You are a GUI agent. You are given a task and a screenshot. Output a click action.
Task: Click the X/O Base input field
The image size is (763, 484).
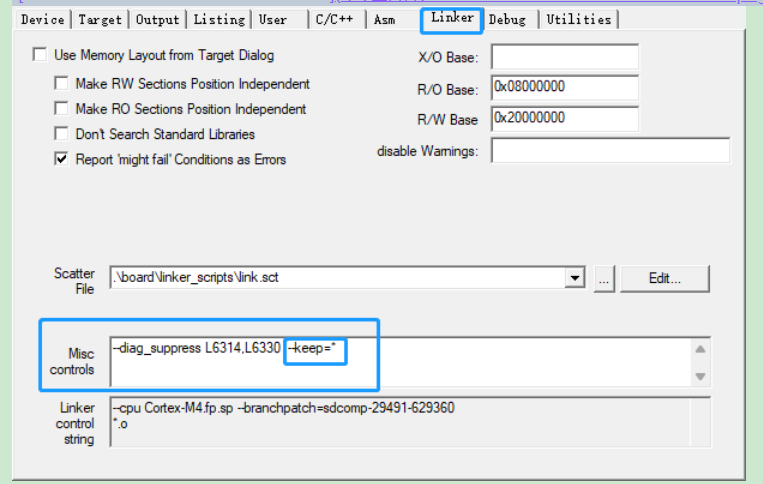click(564, 57)
